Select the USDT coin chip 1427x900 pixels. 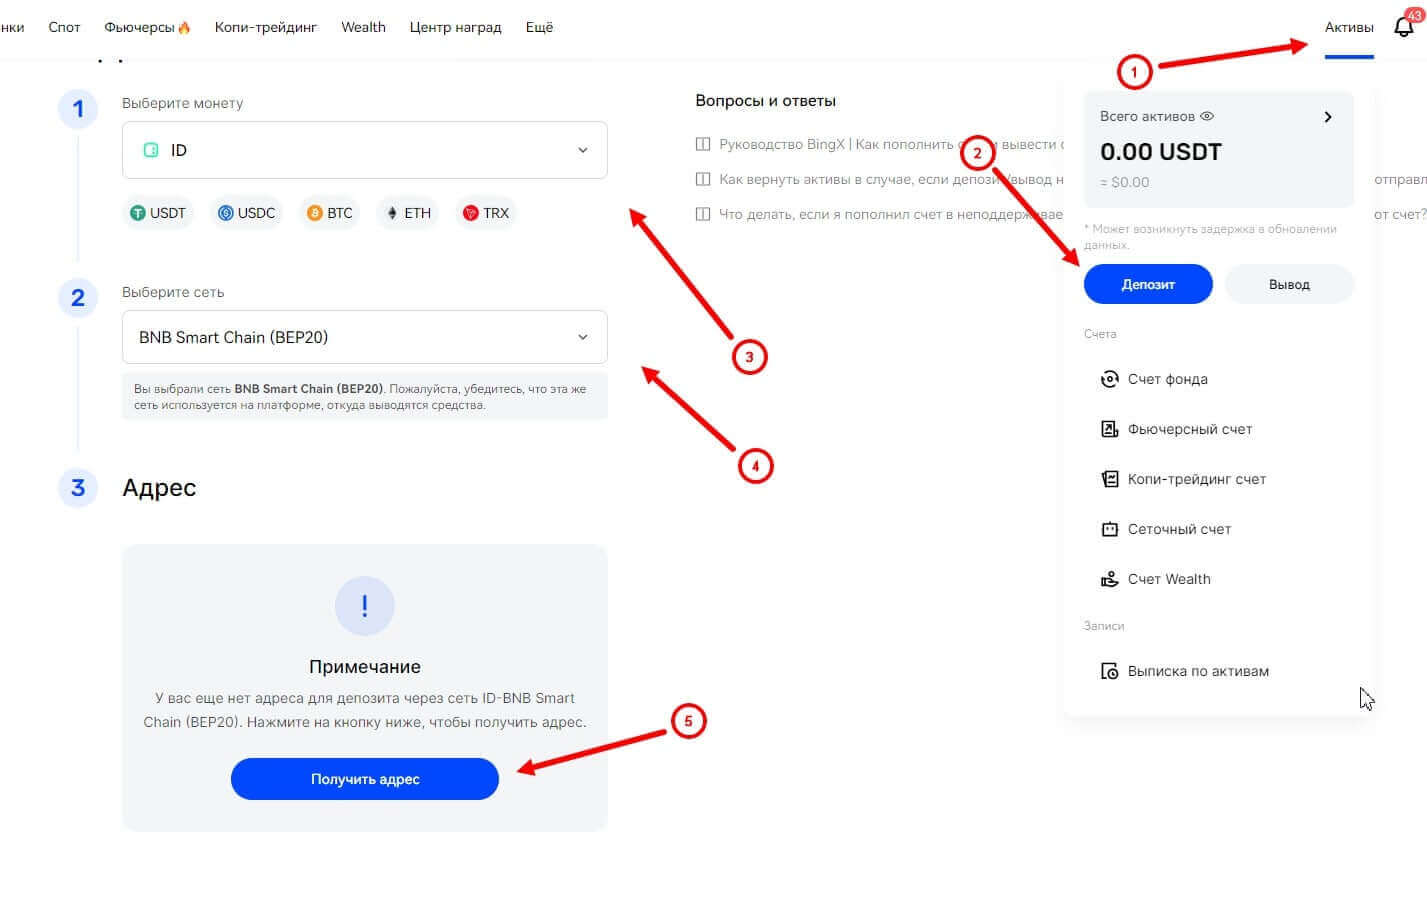158,213
